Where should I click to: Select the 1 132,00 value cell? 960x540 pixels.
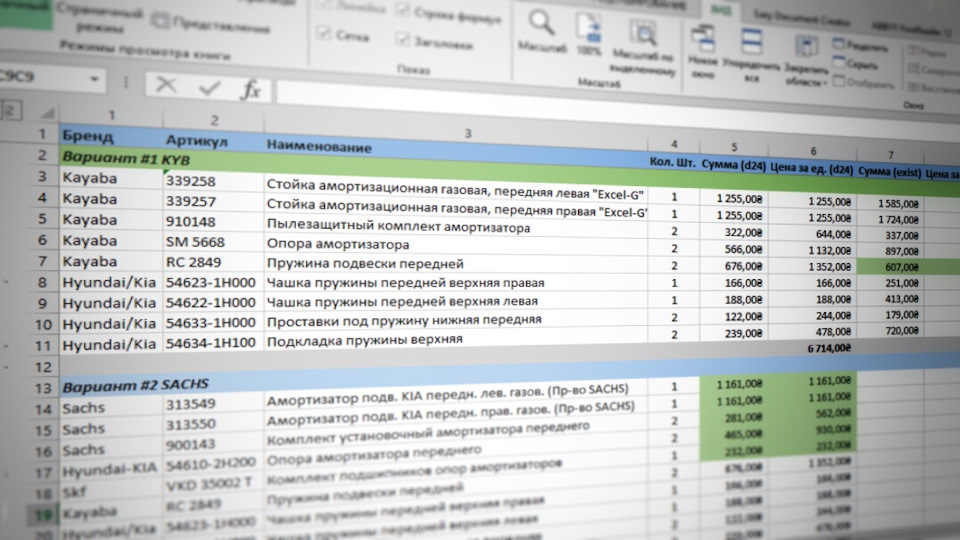(x=812, y=250)
